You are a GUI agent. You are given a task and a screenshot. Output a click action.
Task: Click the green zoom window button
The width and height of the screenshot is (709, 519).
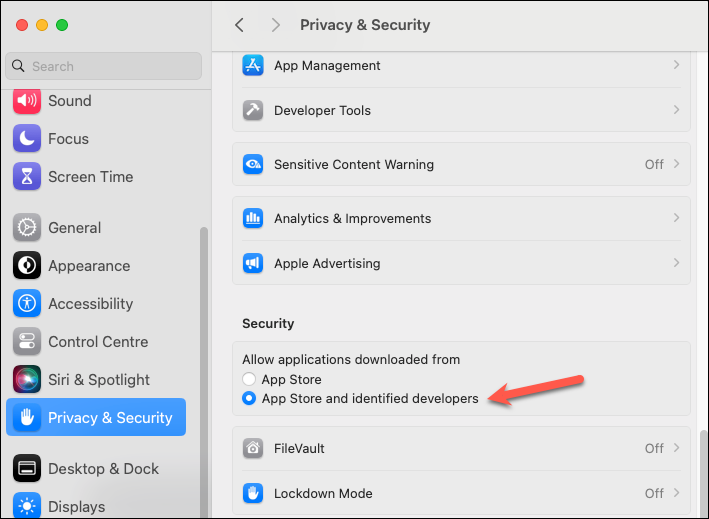click(62, 25)
